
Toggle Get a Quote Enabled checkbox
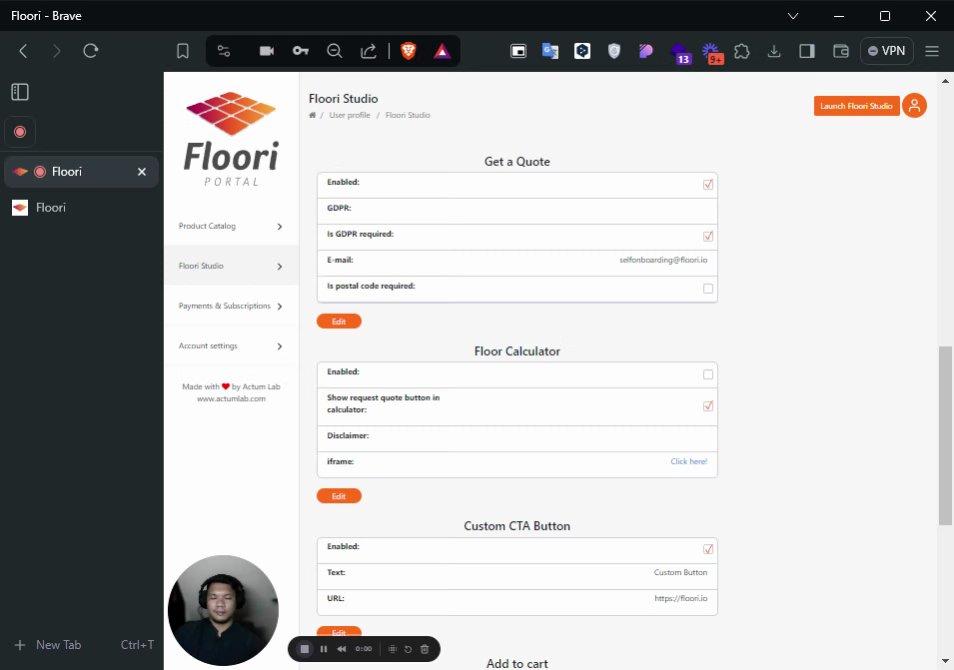point(708,184)
